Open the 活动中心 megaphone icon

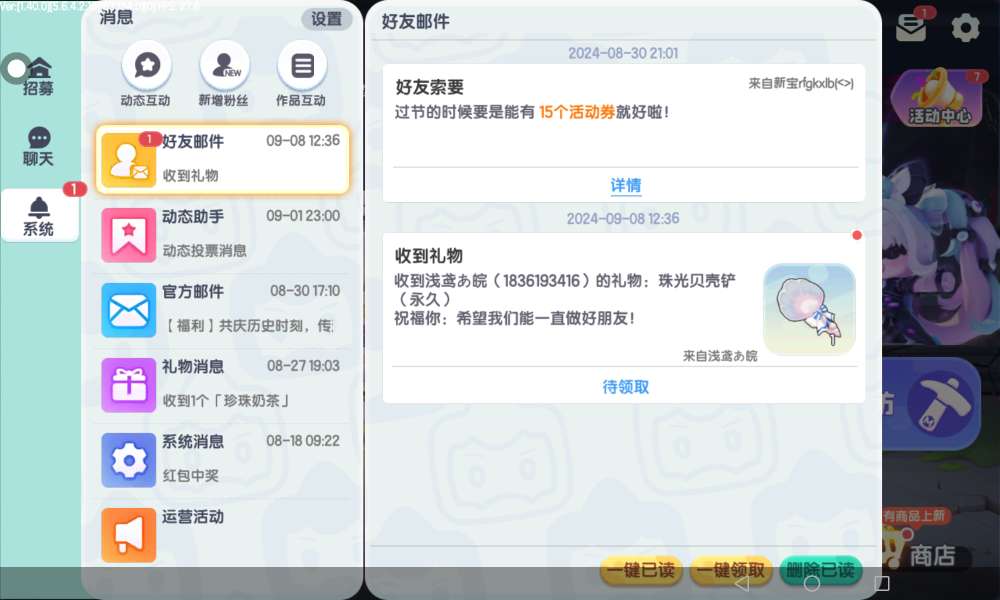click(939, 98)
